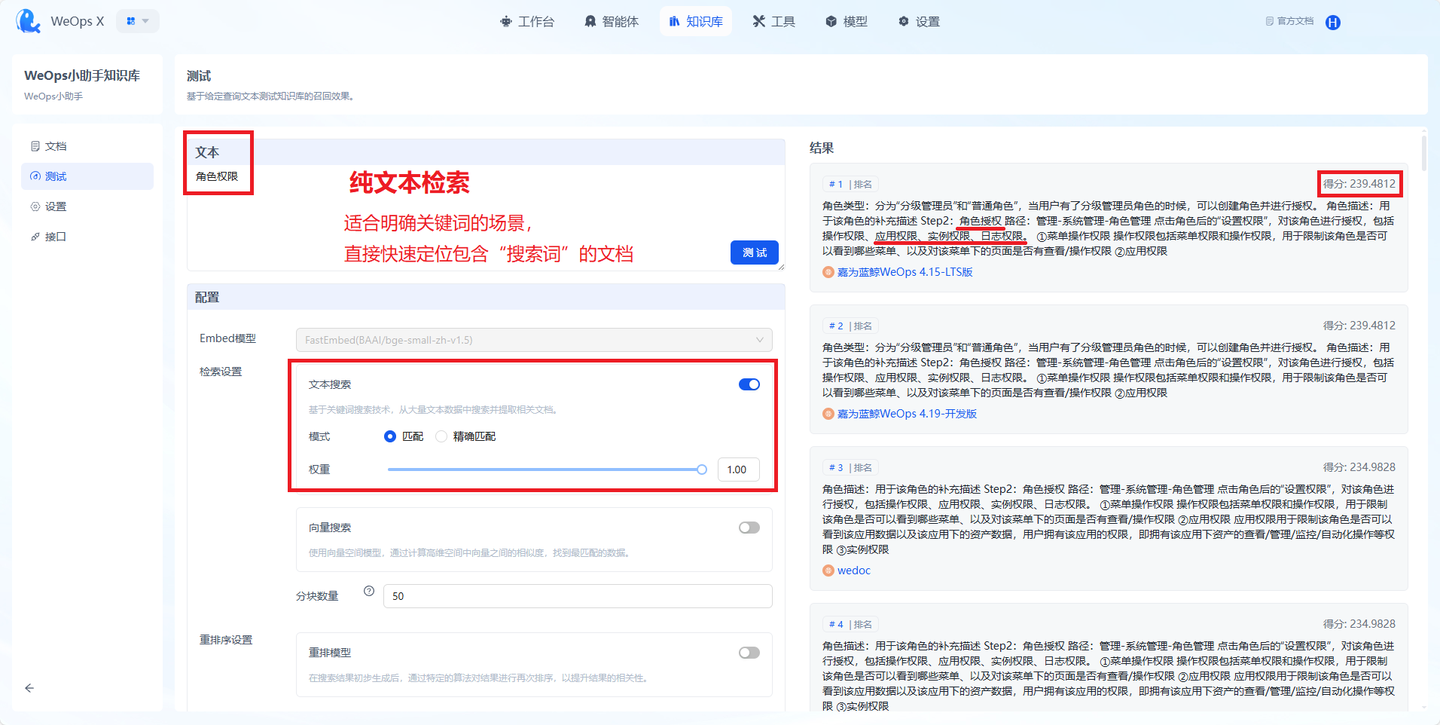
Task: Toggle the 文本搜索 switch off
Action: click(749, 384)
